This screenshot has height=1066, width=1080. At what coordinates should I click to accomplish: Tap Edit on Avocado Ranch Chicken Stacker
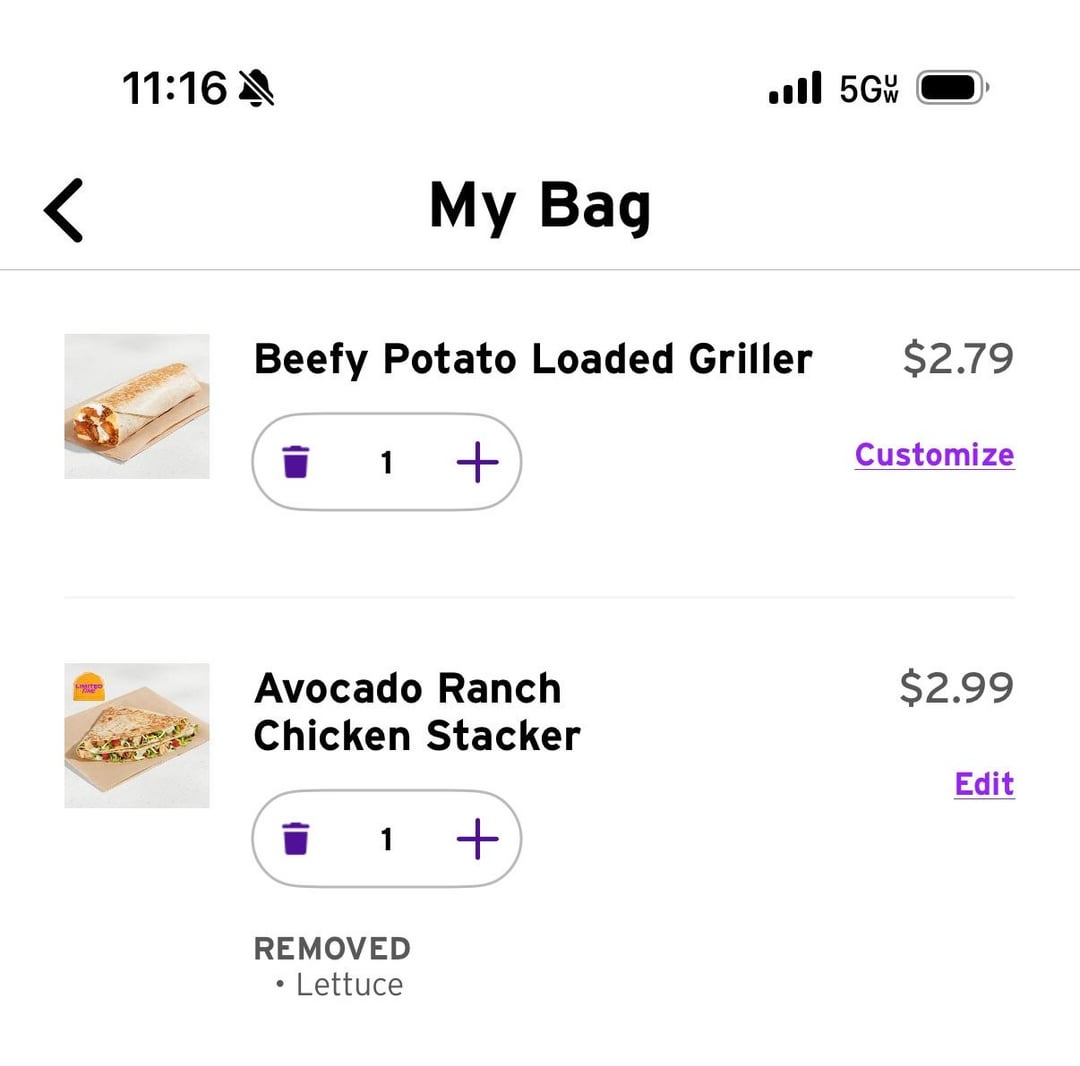[984, 784]
